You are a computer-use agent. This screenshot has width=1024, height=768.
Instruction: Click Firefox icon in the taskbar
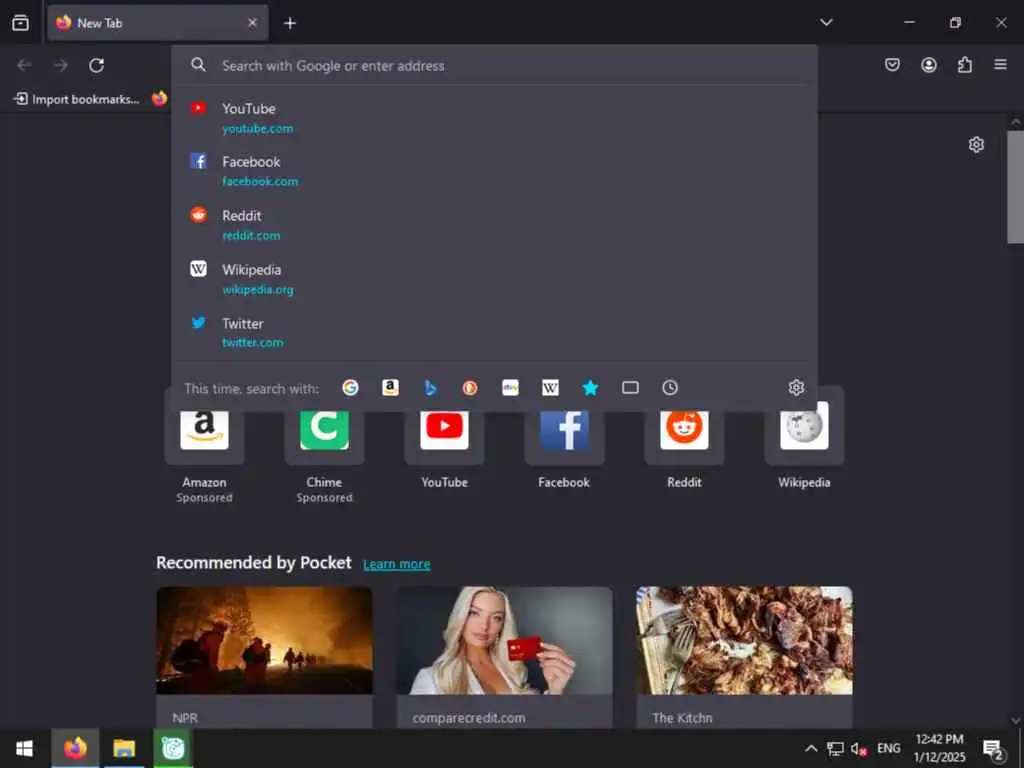75,748
